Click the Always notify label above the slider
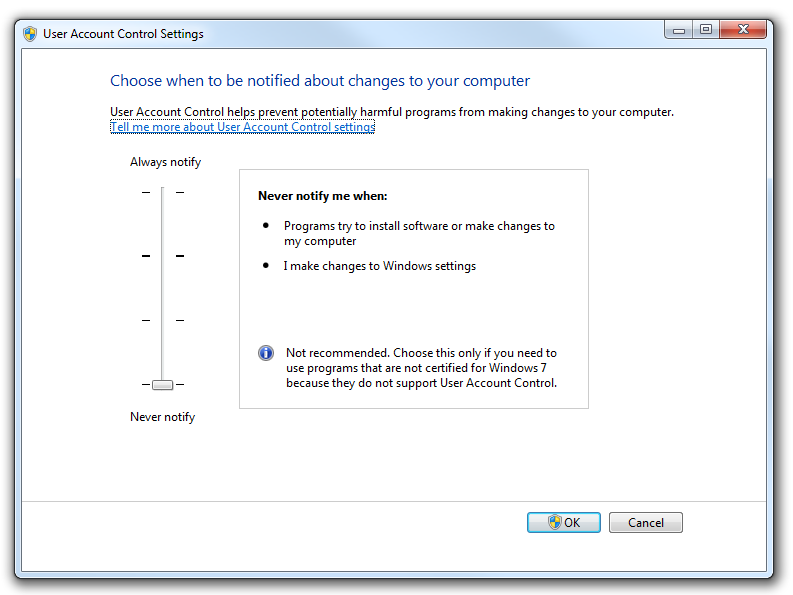This screenshot has height=595, width=793. 165,162
